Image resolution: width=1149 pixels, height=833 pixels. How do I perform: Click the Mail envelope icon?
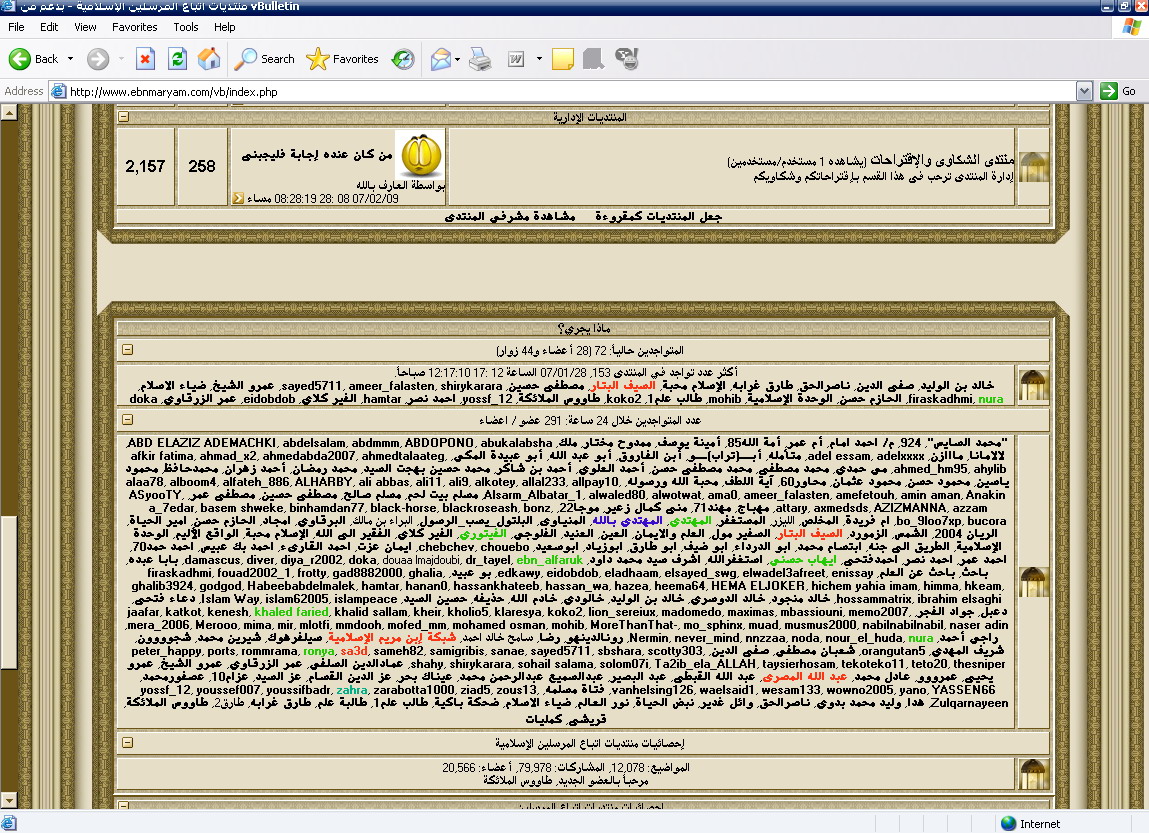441,59
